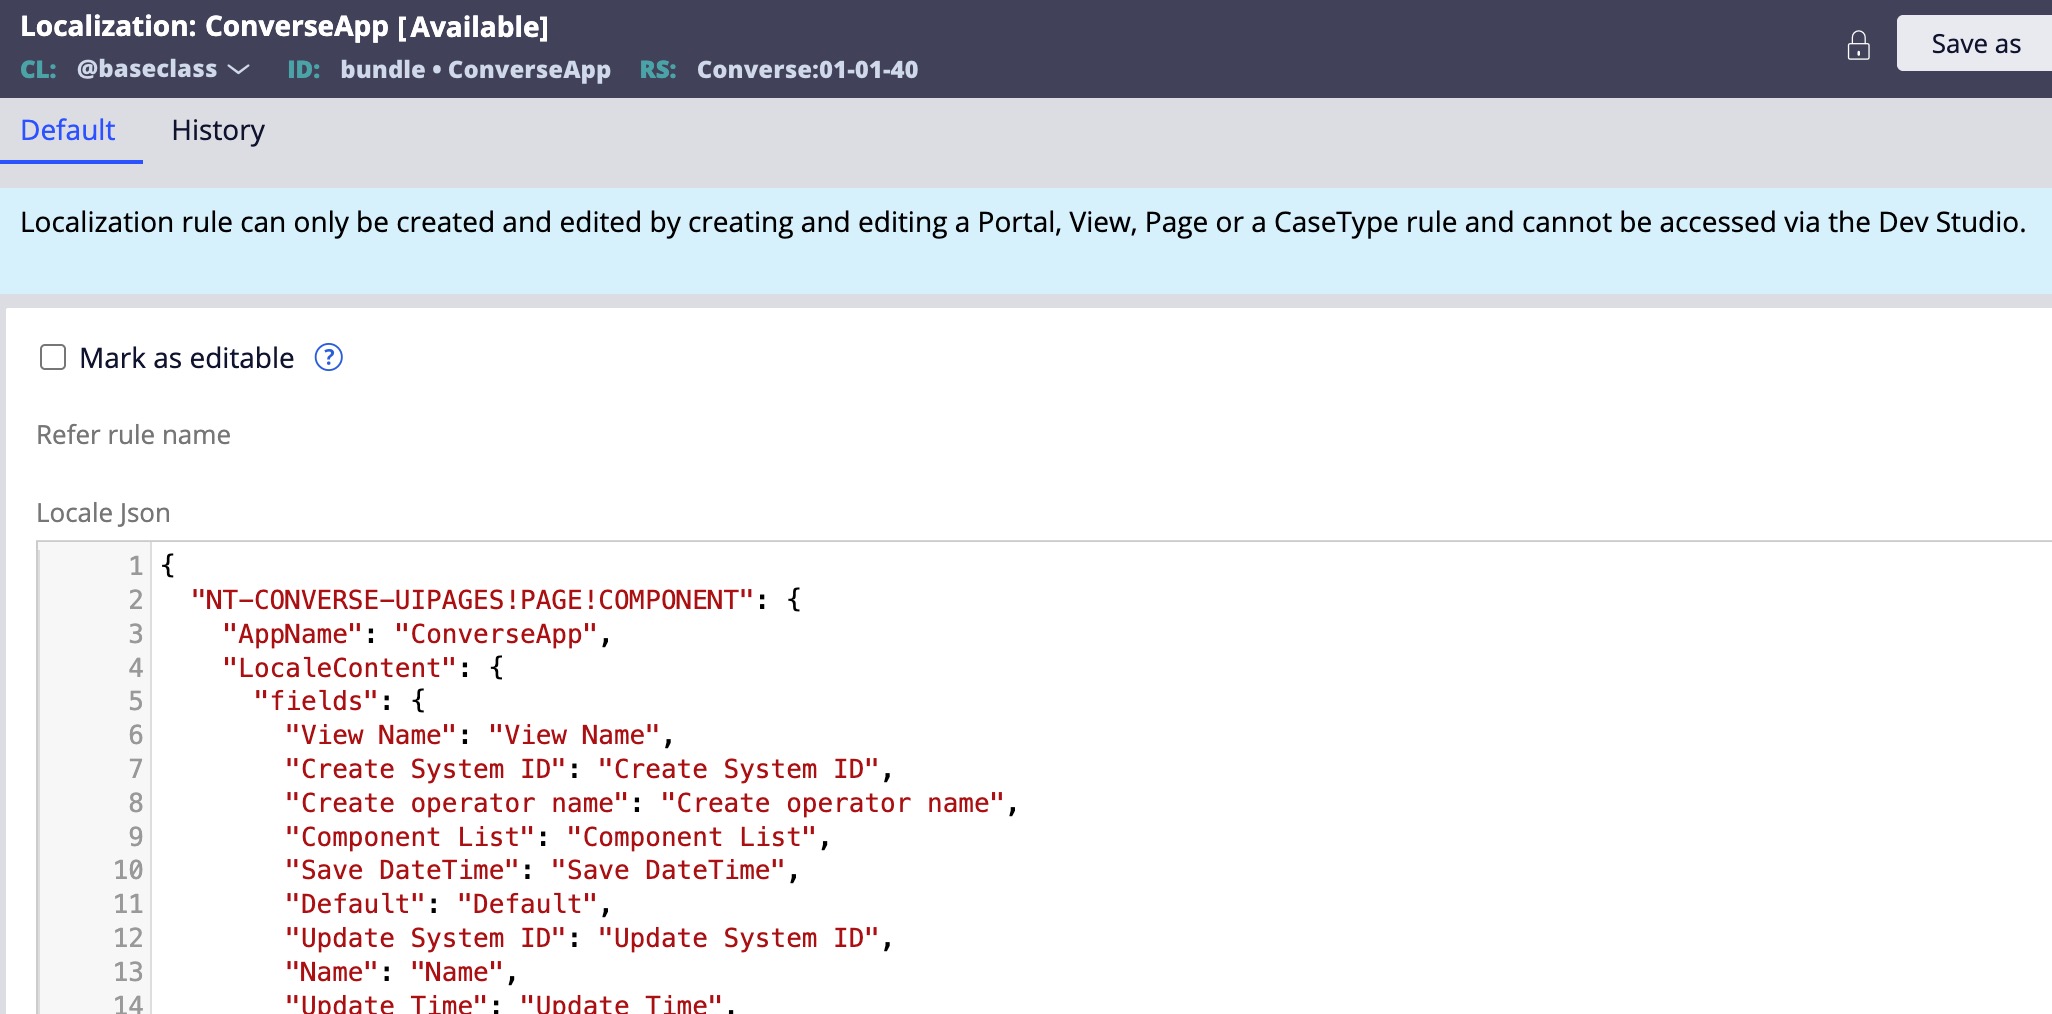This screenshot has height=1014, width=2052.
Task: Click the "Update System ID" key on line 12
Action: tap(425, 938)
